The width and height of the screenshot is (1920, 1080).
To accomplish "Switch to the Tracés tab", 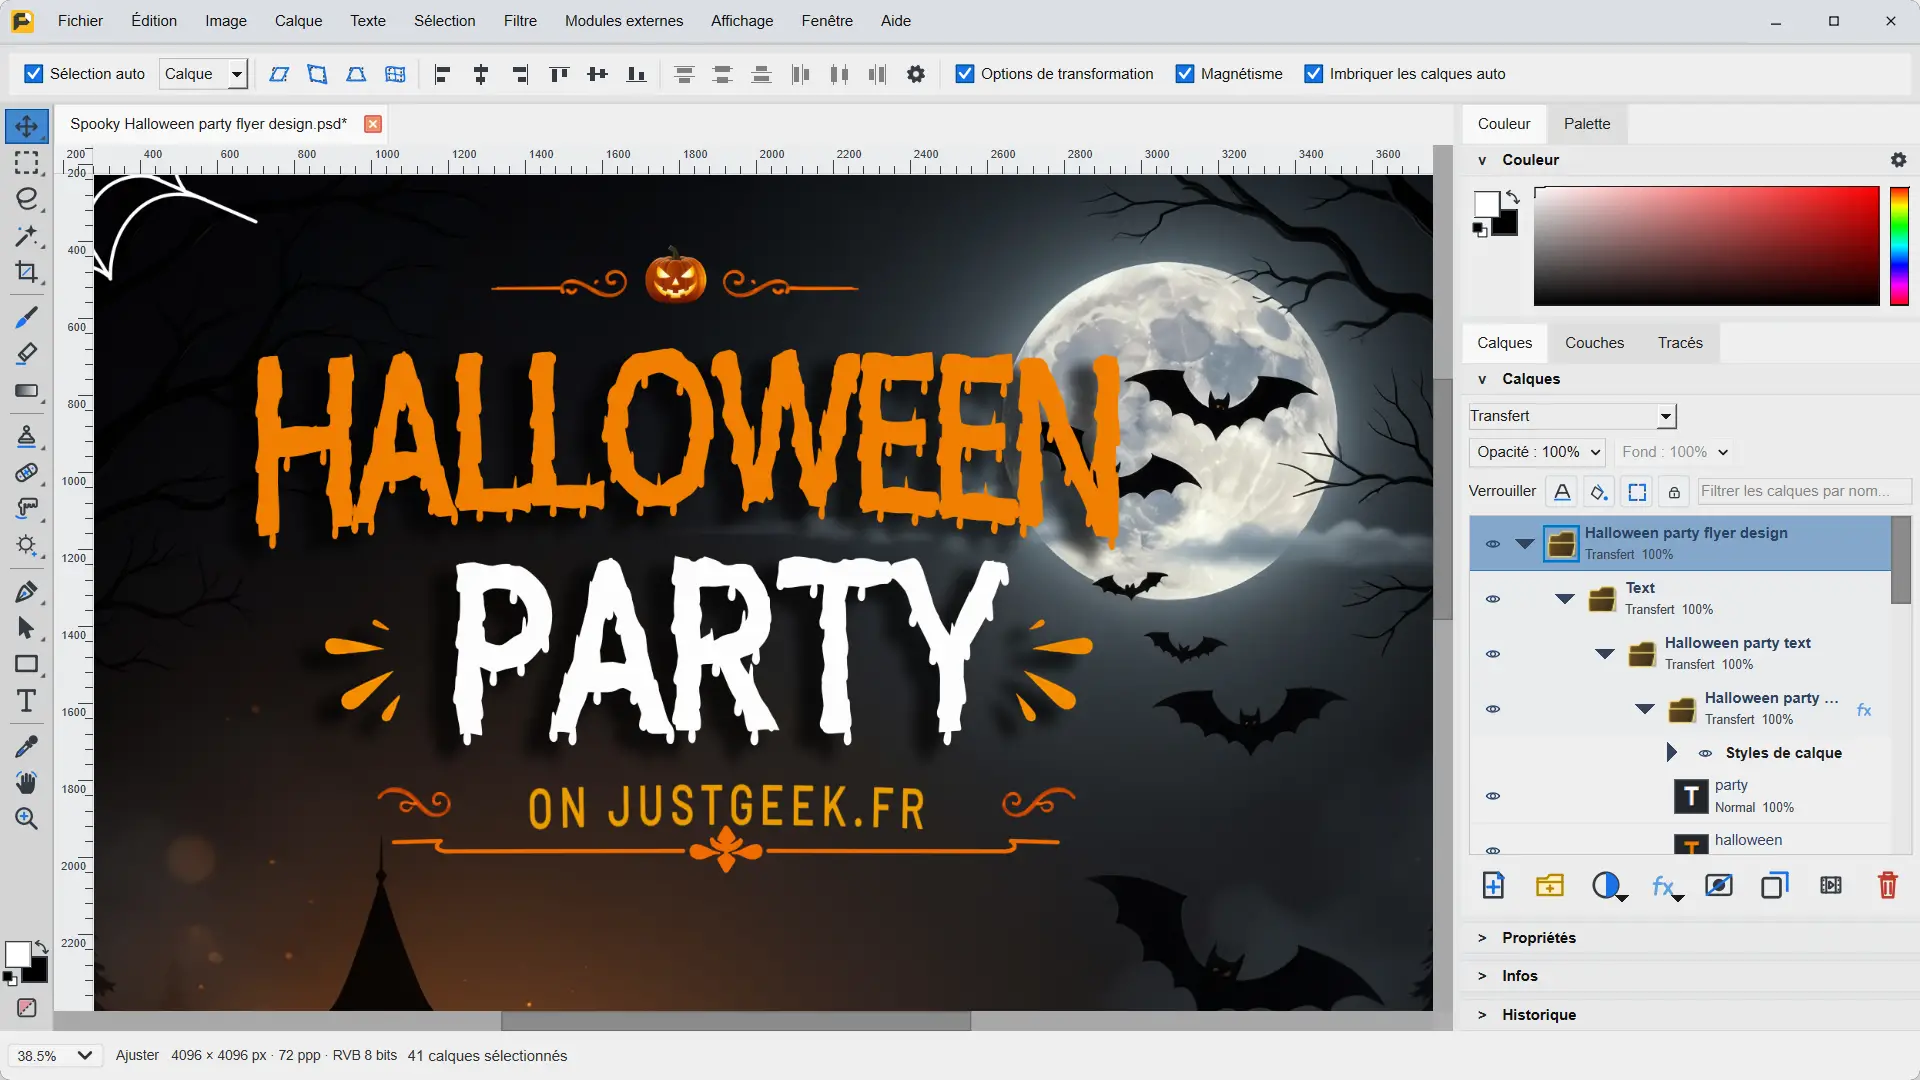I will point(1680,343).
